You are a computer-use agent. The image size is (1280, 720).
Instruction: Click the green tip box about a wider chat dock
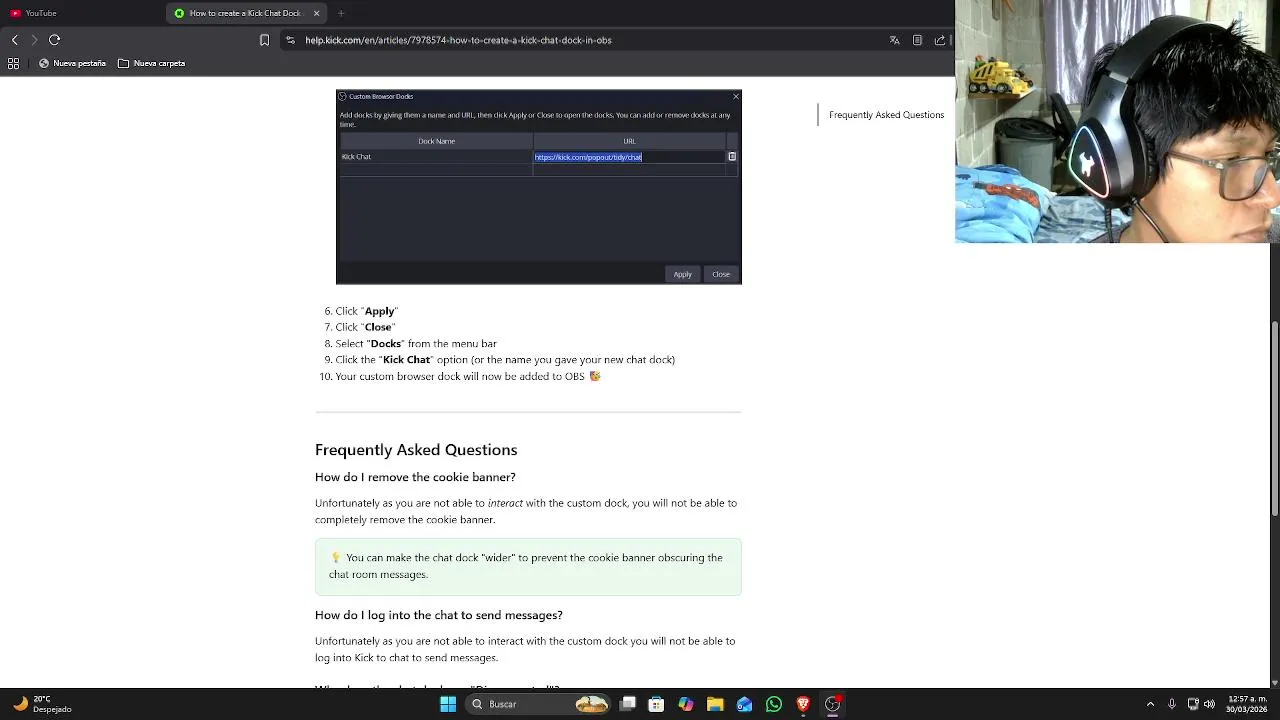pos(528,567)
